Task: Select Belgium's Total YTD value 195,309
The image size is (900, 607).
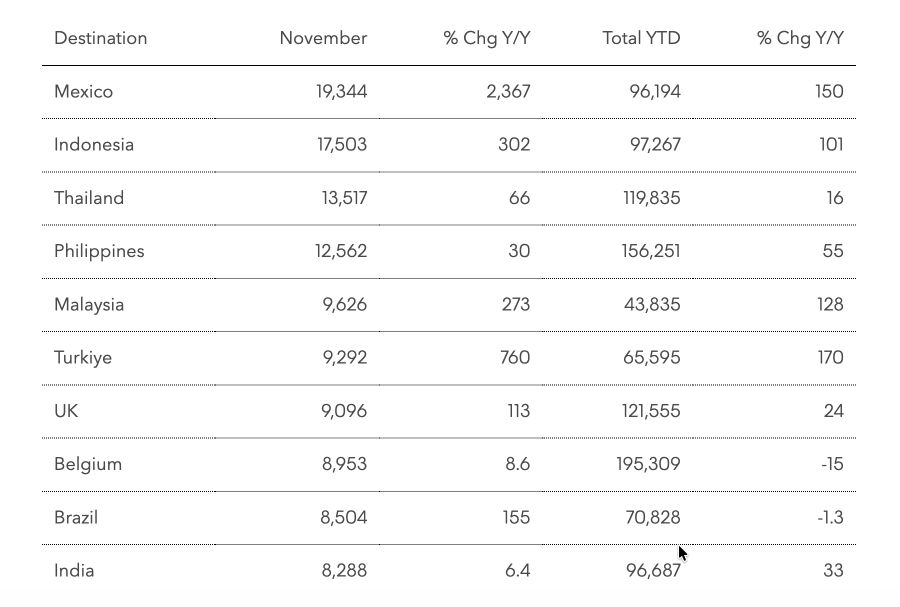Action: click(651, 464)
